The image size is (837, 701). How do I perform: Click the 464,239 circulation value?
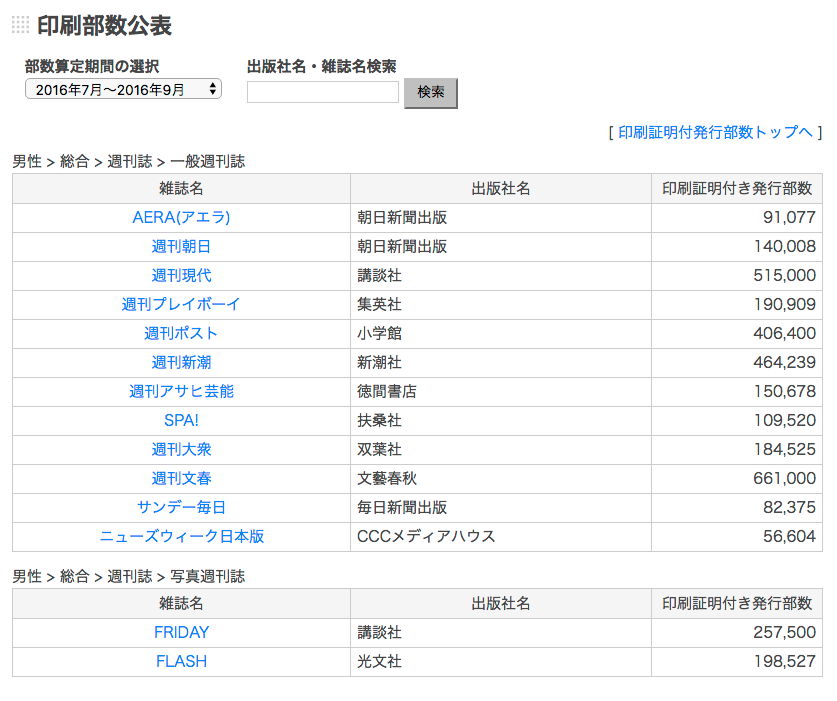pyautogui.click(x=785, y=362)
